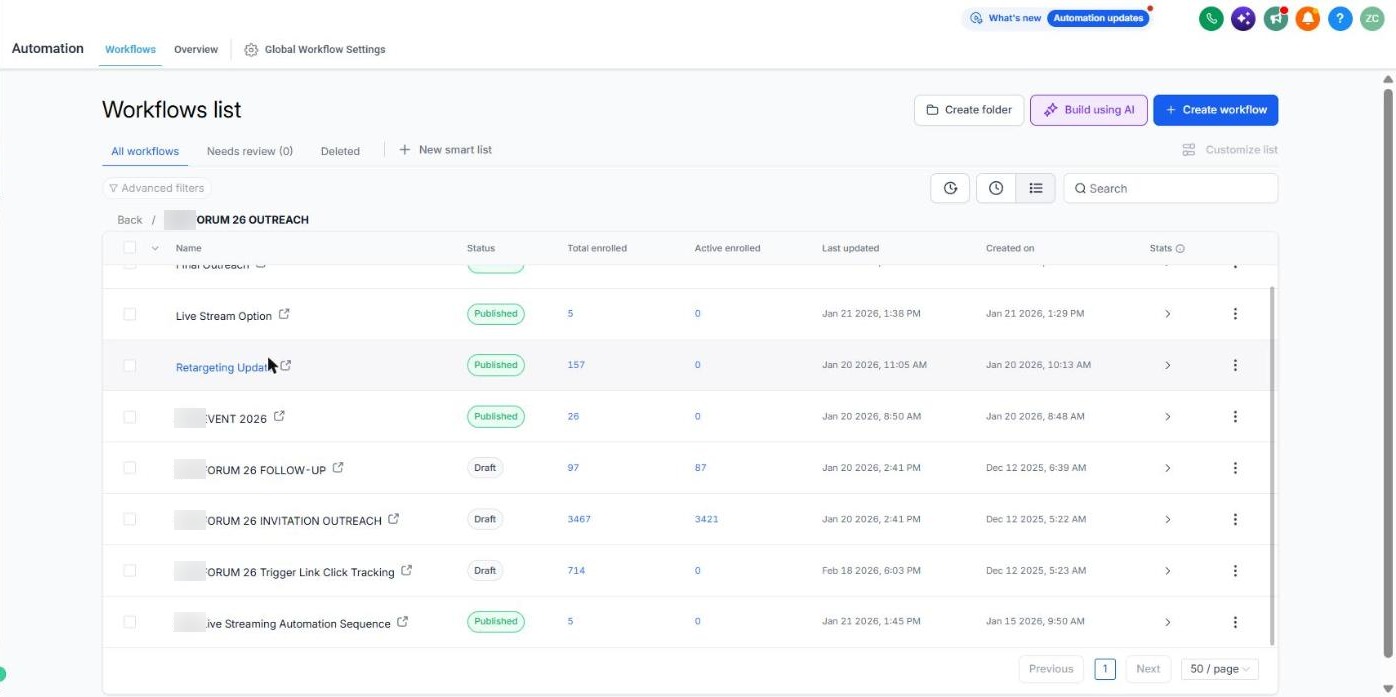Image resolution: width=1396 pixels, height=697 pixels.
Task: Open INVITATION OUTREACH external link icon
Action: (393, 519)
